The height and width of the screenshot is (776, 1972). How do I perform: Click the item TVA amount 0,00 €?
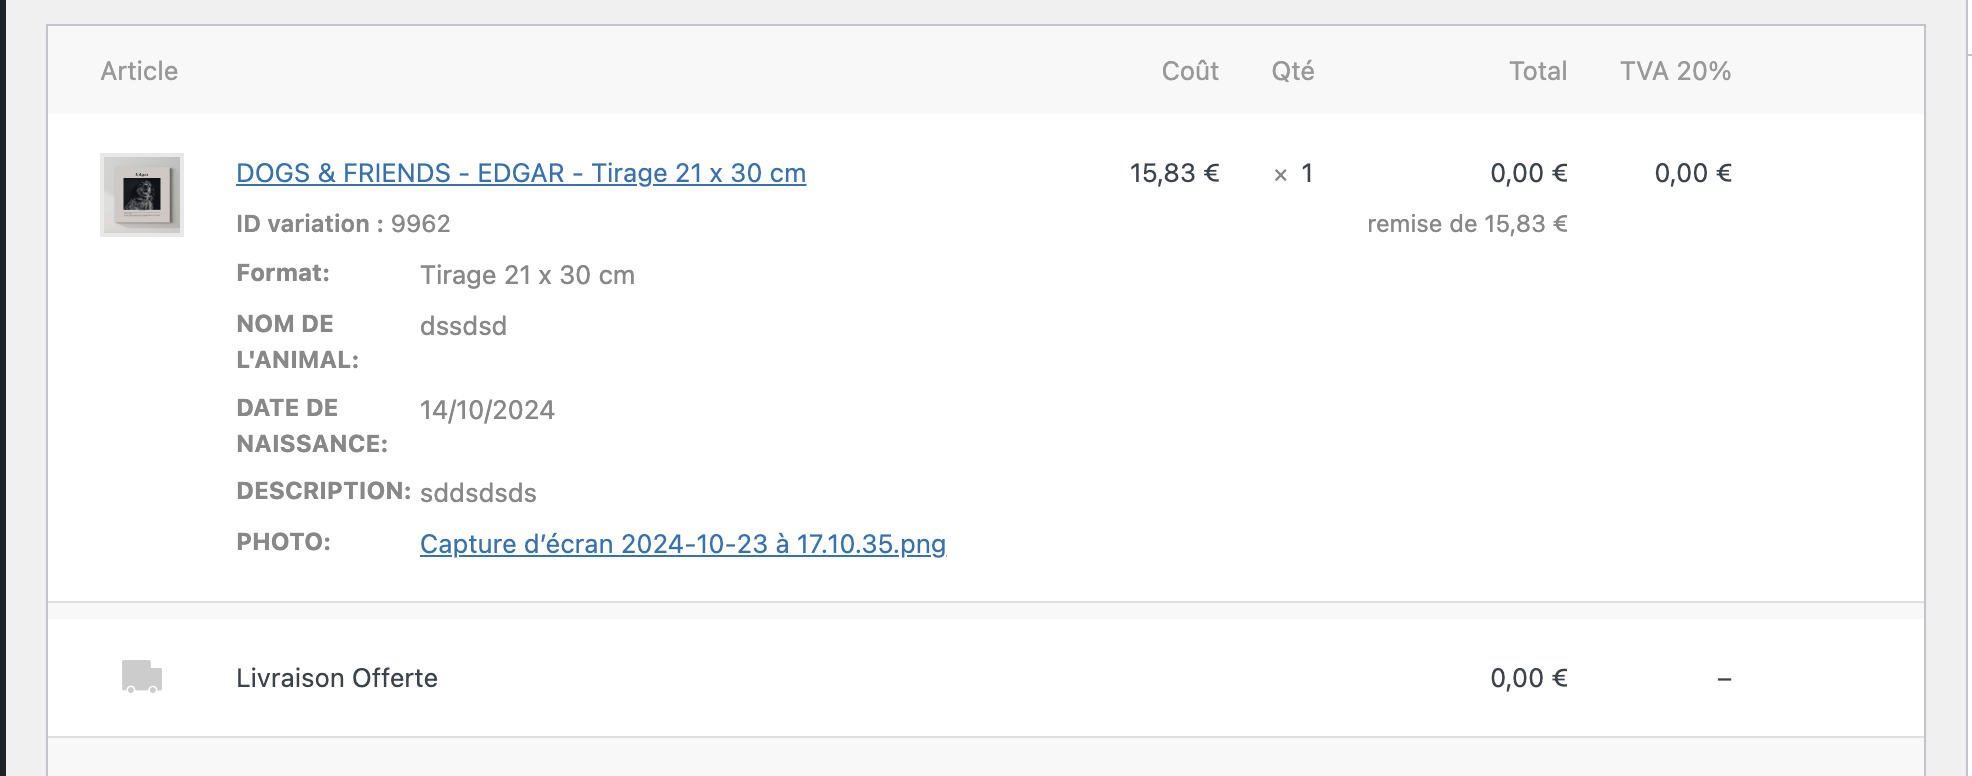(x=1693, y=173)
